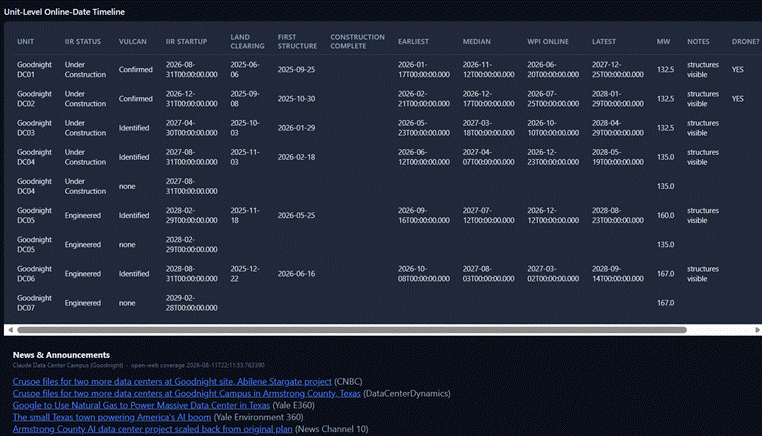Click the IIR STARTUP column header
Image resolution: width=762 pixels, height=436 pixels.
pyautogui.click(x=186, y=42)
